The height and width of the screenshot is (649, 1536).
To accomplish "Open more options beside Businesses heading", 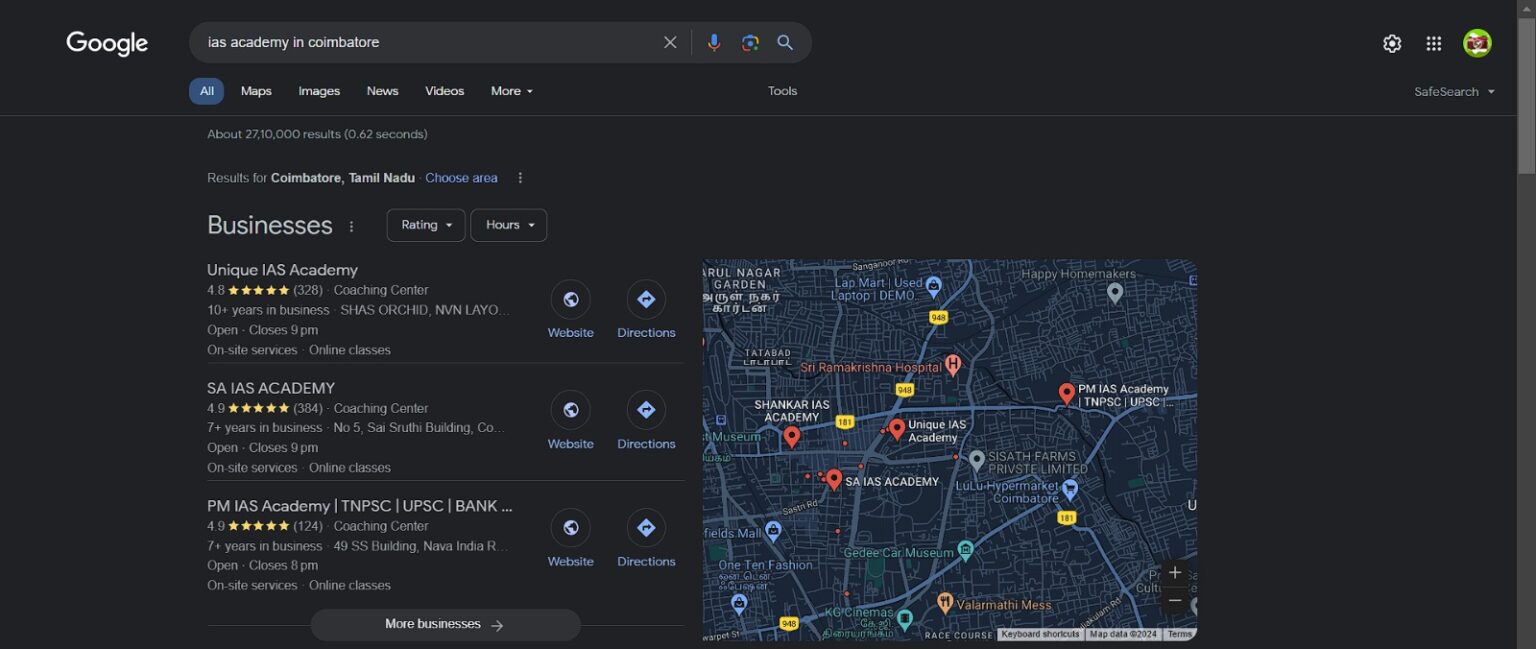I will [351, 226].
